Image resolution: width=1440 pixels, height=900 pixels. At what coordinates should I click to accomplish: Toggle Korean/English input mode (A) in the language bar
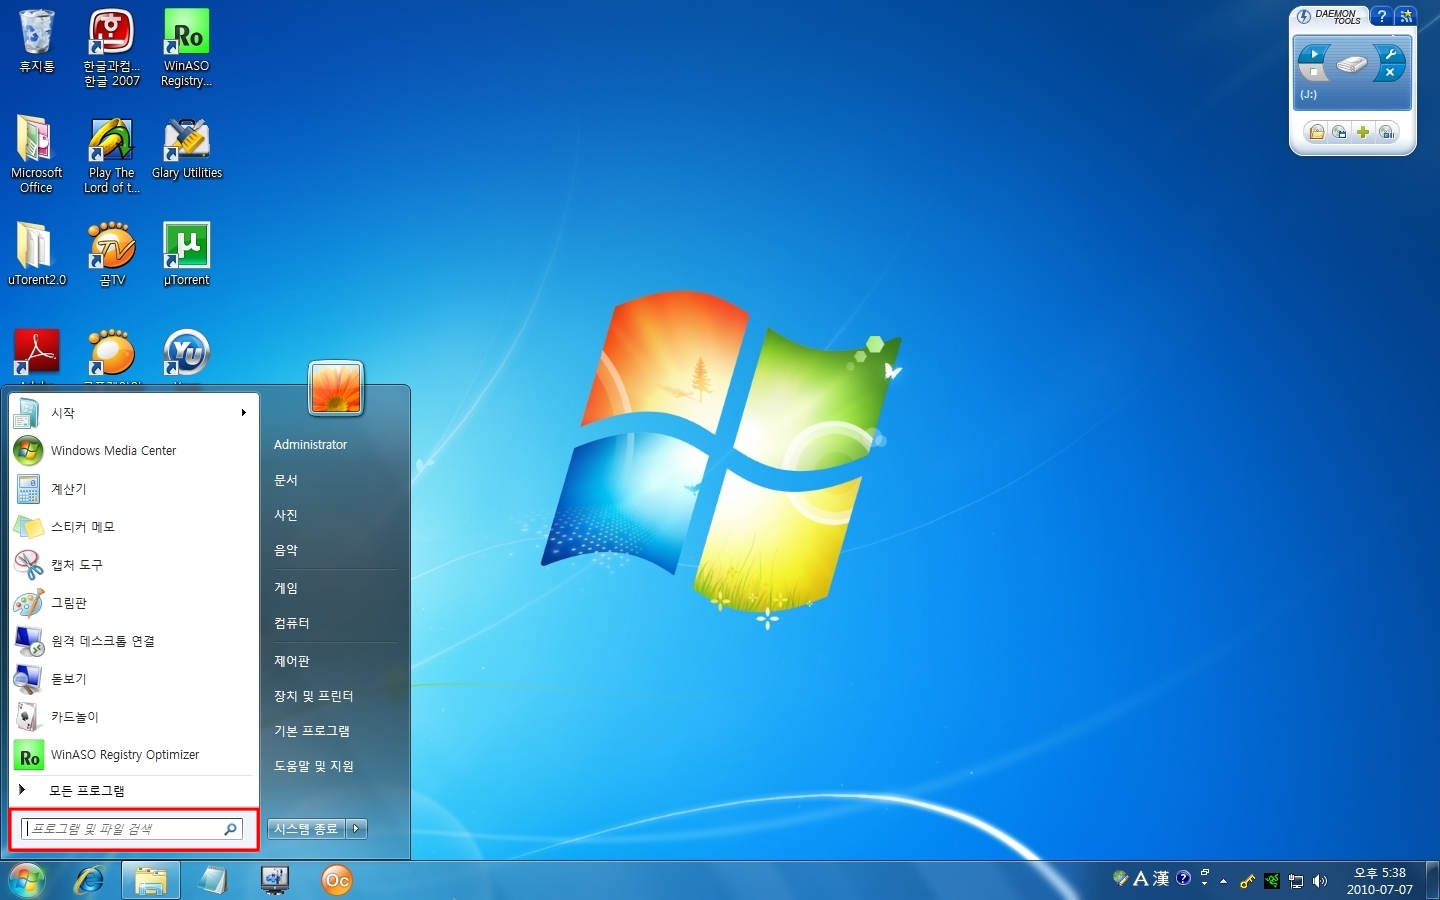[1140, 879]
